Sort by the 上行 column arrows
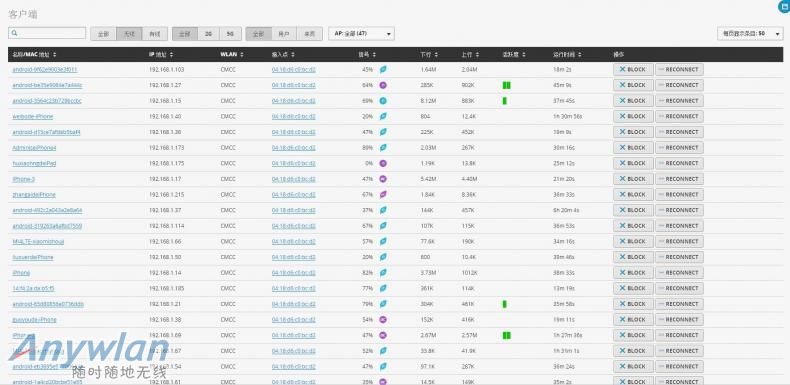 click(477, 54)
